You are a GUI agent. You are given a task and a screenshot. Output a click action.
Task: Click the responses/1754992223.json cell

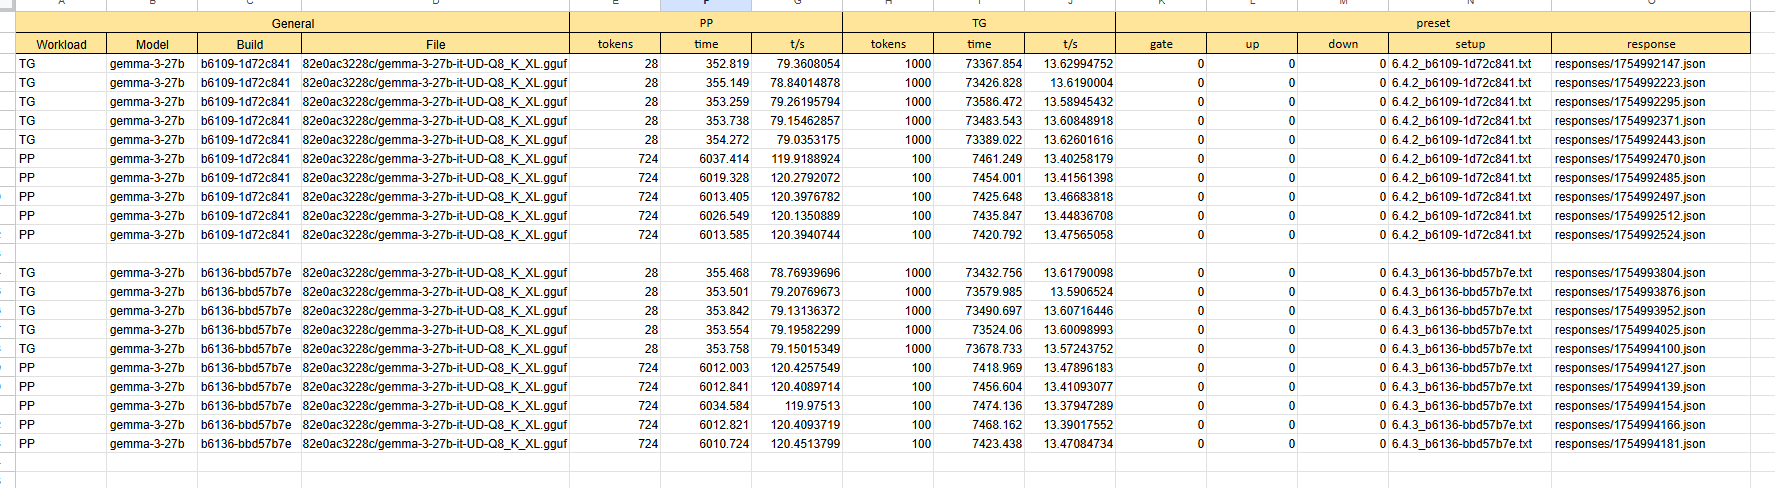pos(1651,82)
